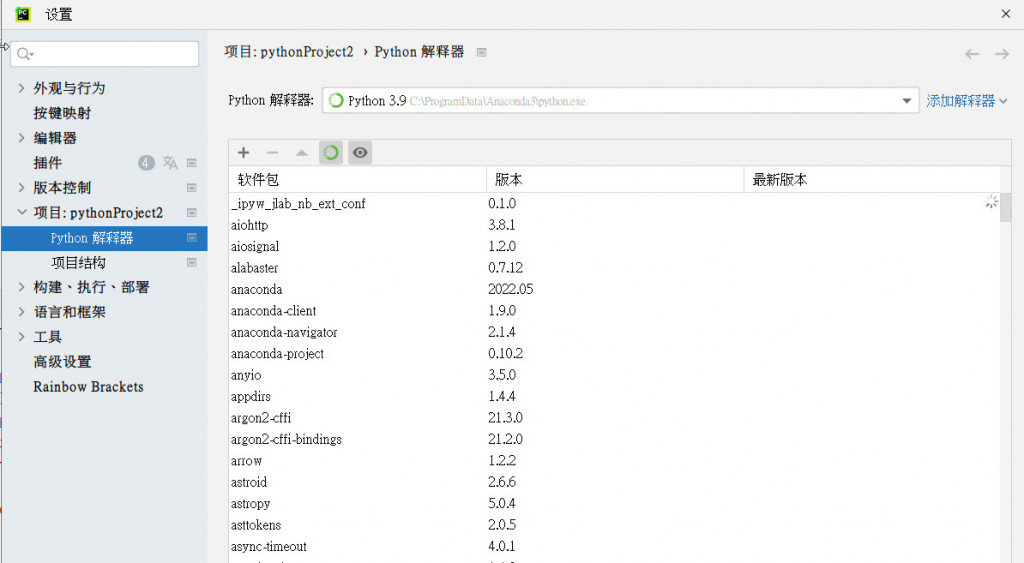Click the PyCharm logo in the title bar

[23, 14]
